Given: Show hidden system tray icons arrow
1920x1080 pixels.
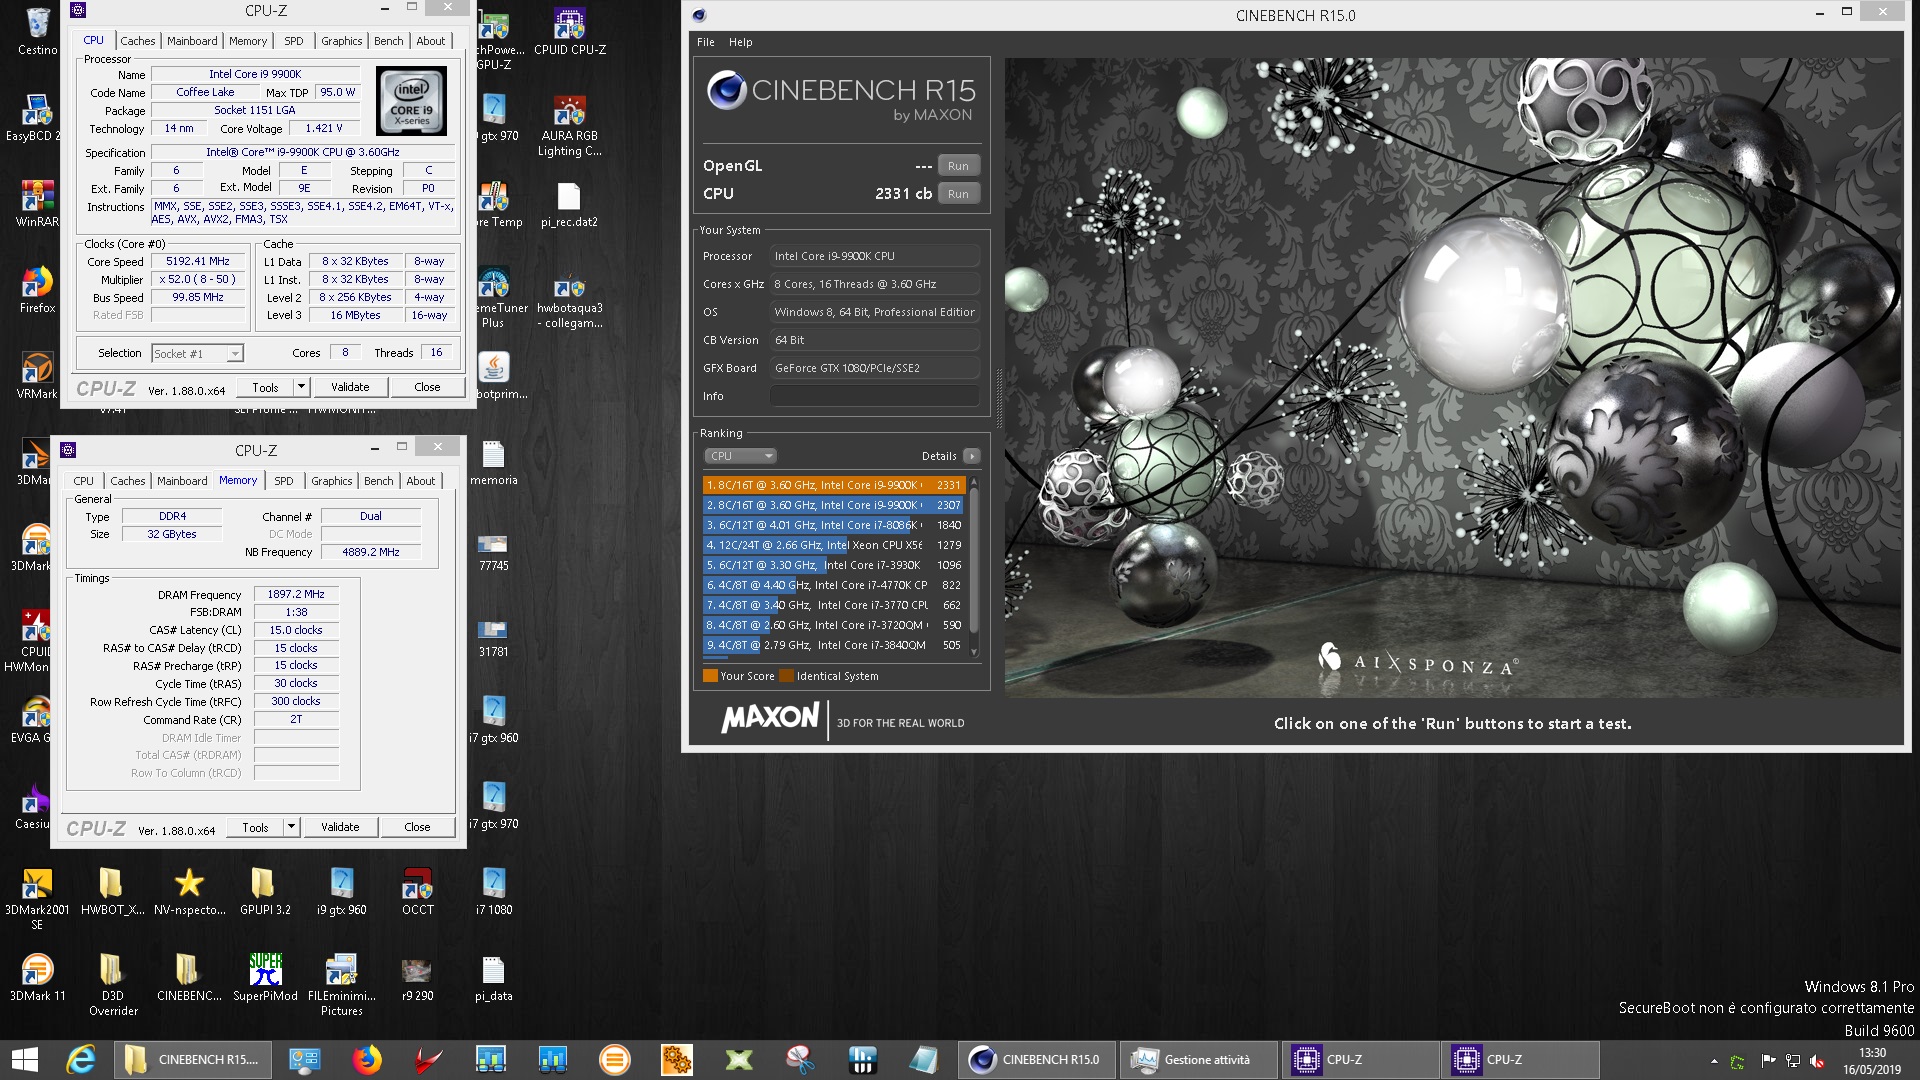Looking at the screenshot, I should pyautogui.click(x=1714, y=1061).
